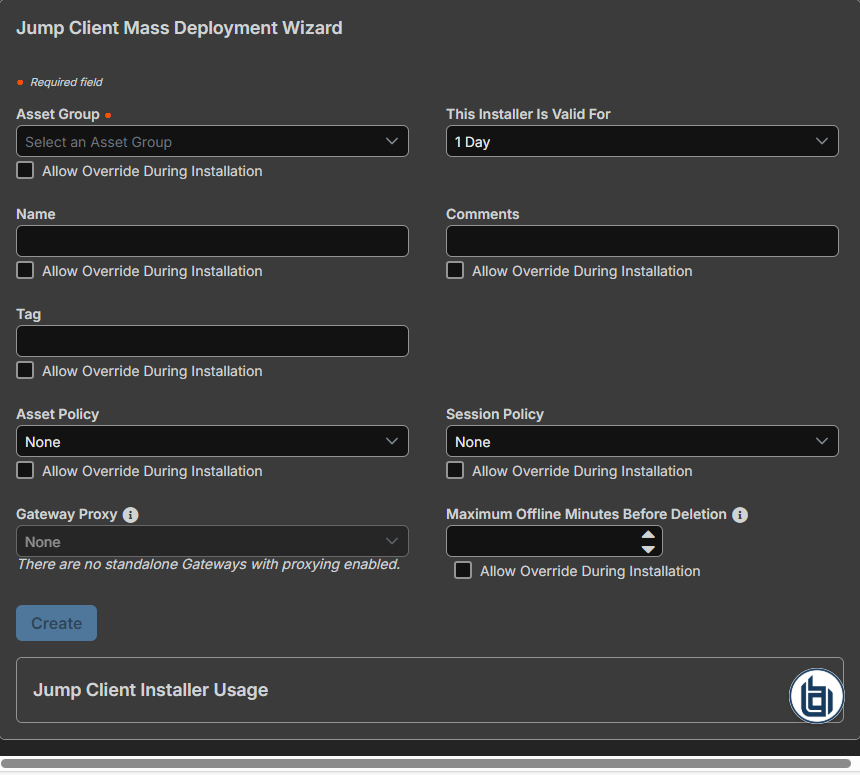Check override for Maximum Offline Minutes
The image size is (860, 775).
(x=463, y=570)
